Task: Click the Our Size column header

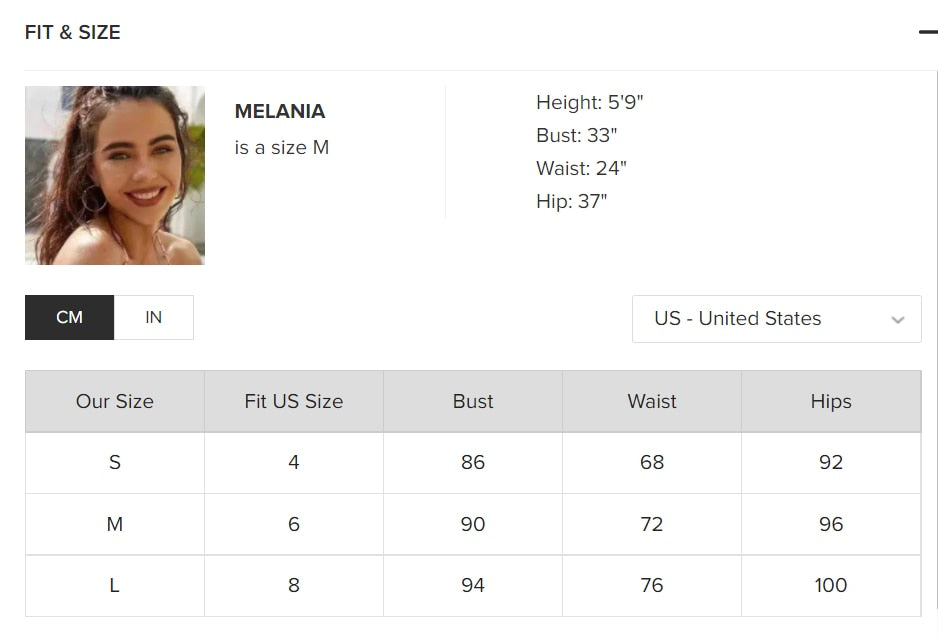Action: [115, 401]
